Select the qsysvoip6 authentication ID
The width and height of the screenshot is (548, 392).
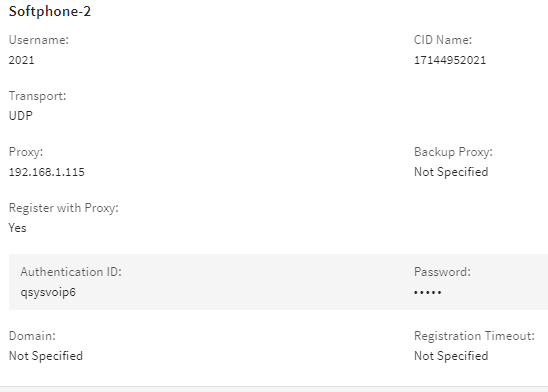click(48, 292)
